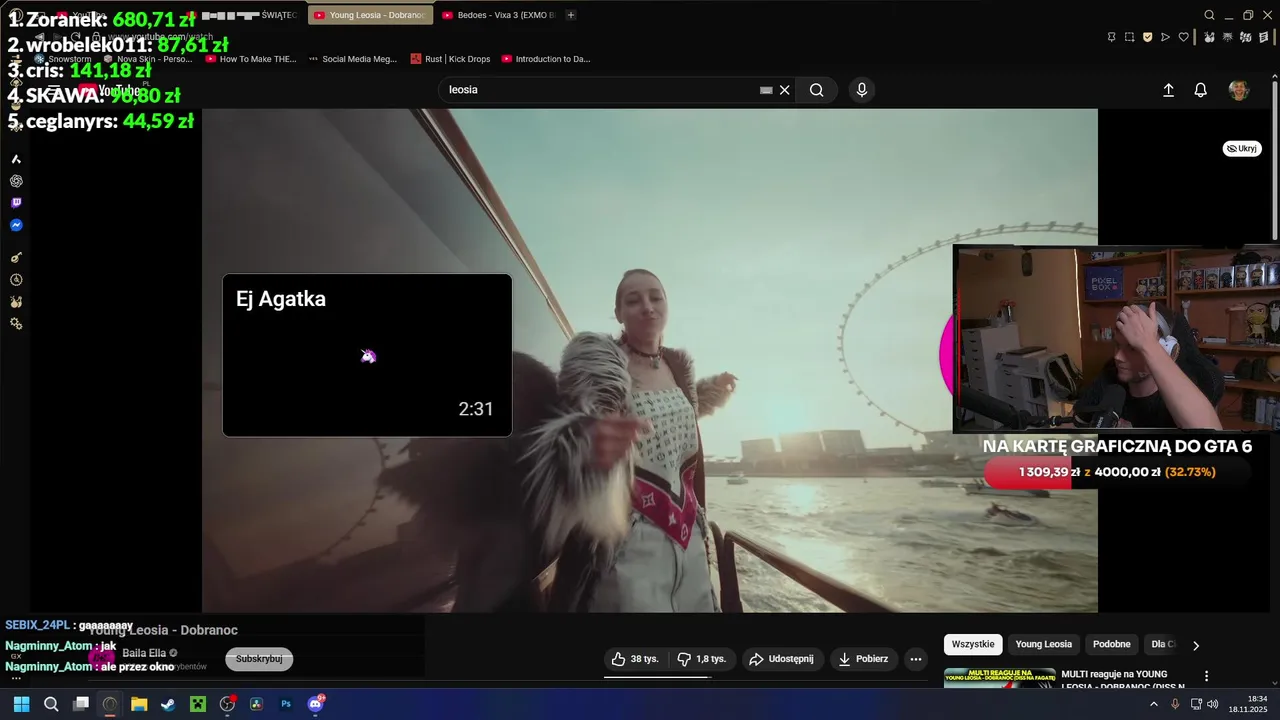Dislike the video with the thumbs down (1,8 tys.)
Image resolution: width=1280 pixels, height=720 pixels.
click(702, 659)
